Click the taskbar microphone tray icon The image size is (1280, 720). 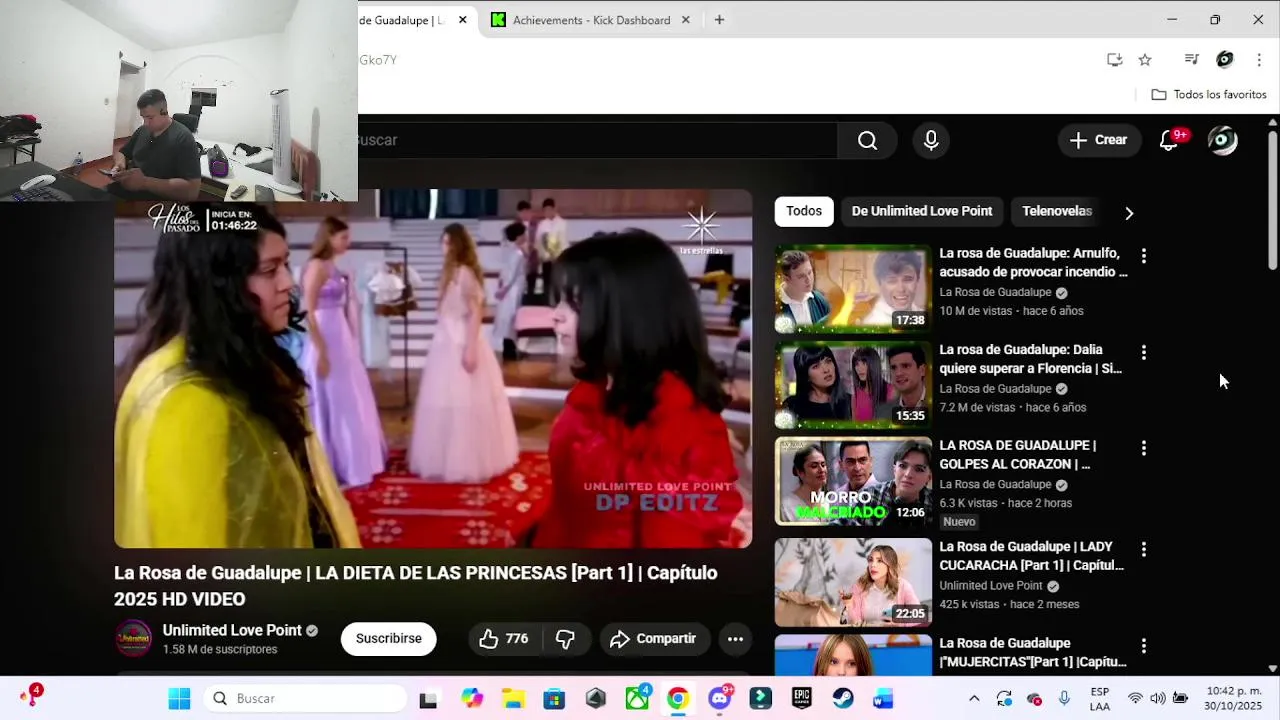[x=1064, y=698]
